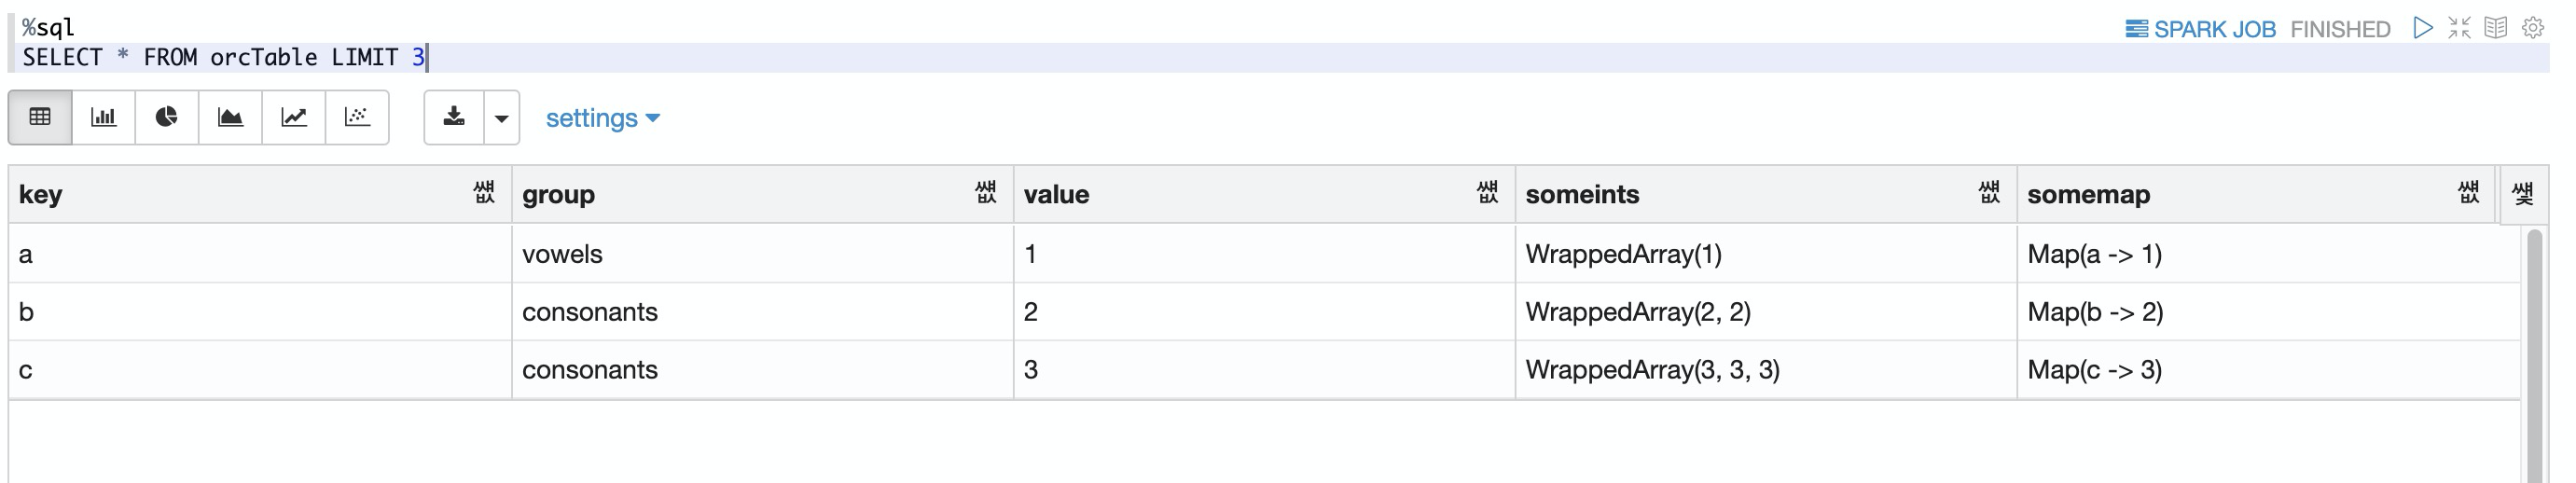2576x483 pixels.
Task: Select the pie chart visualization
Action: tap(167, 117)
